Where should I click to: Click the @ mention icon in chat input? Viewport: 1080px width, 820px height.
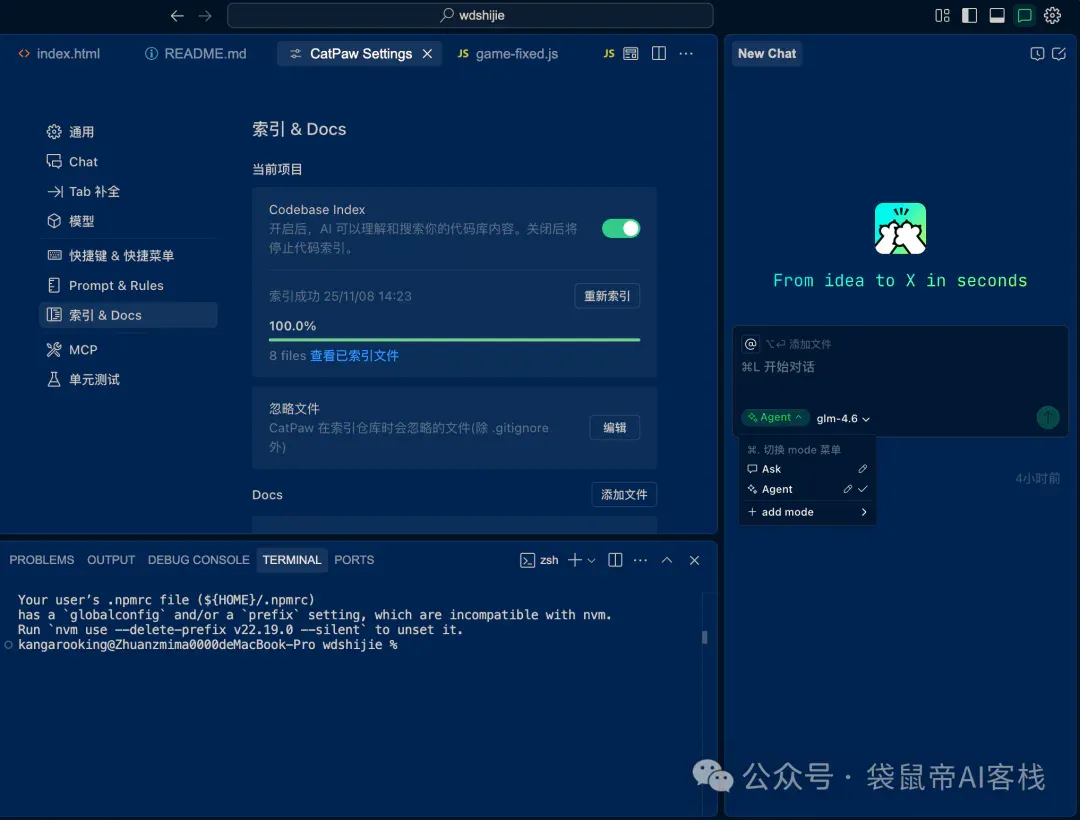pyautogui.click(x=751, y=344)
